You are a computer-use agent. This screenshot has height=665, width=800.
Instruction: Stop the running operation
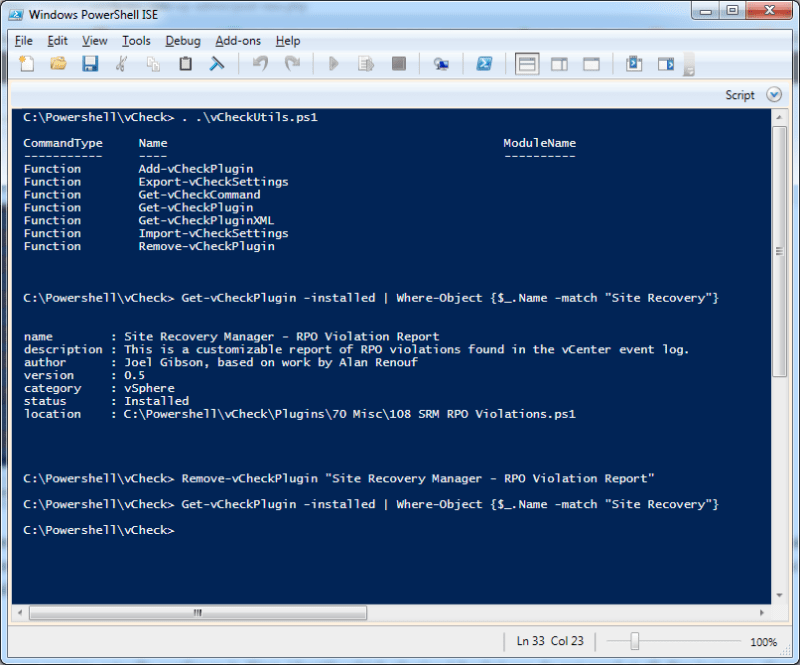click(x=400, y=63)
